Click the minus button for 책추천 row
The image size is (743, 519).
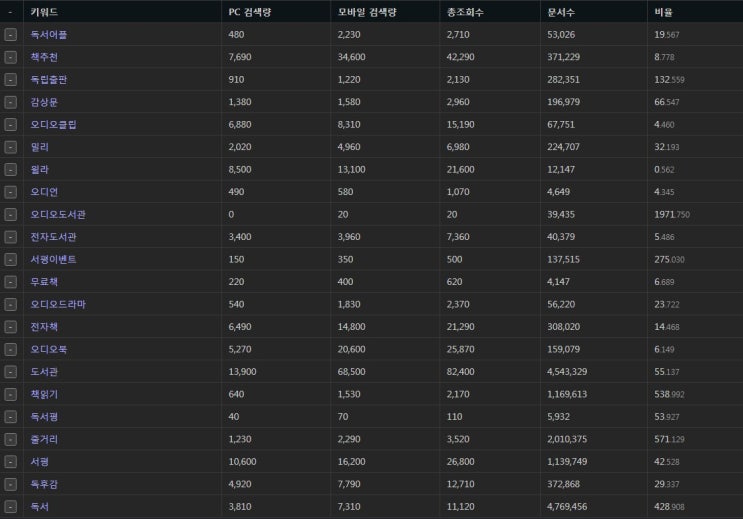pos(10,57)
